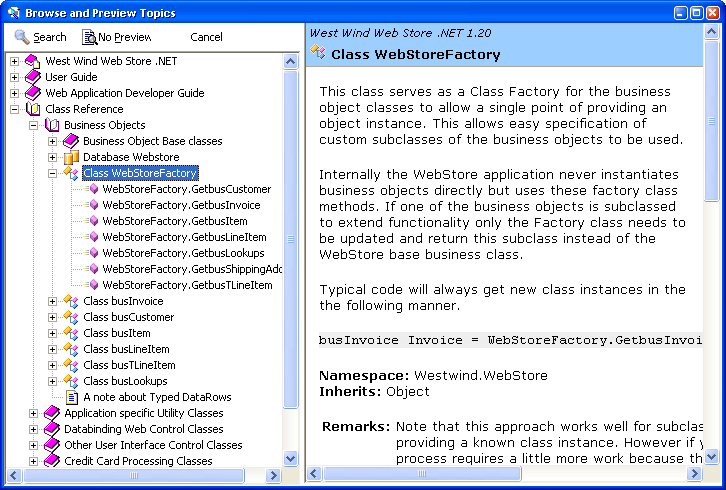Click the Cancel button
726x490 pixels.
(206, 37)
